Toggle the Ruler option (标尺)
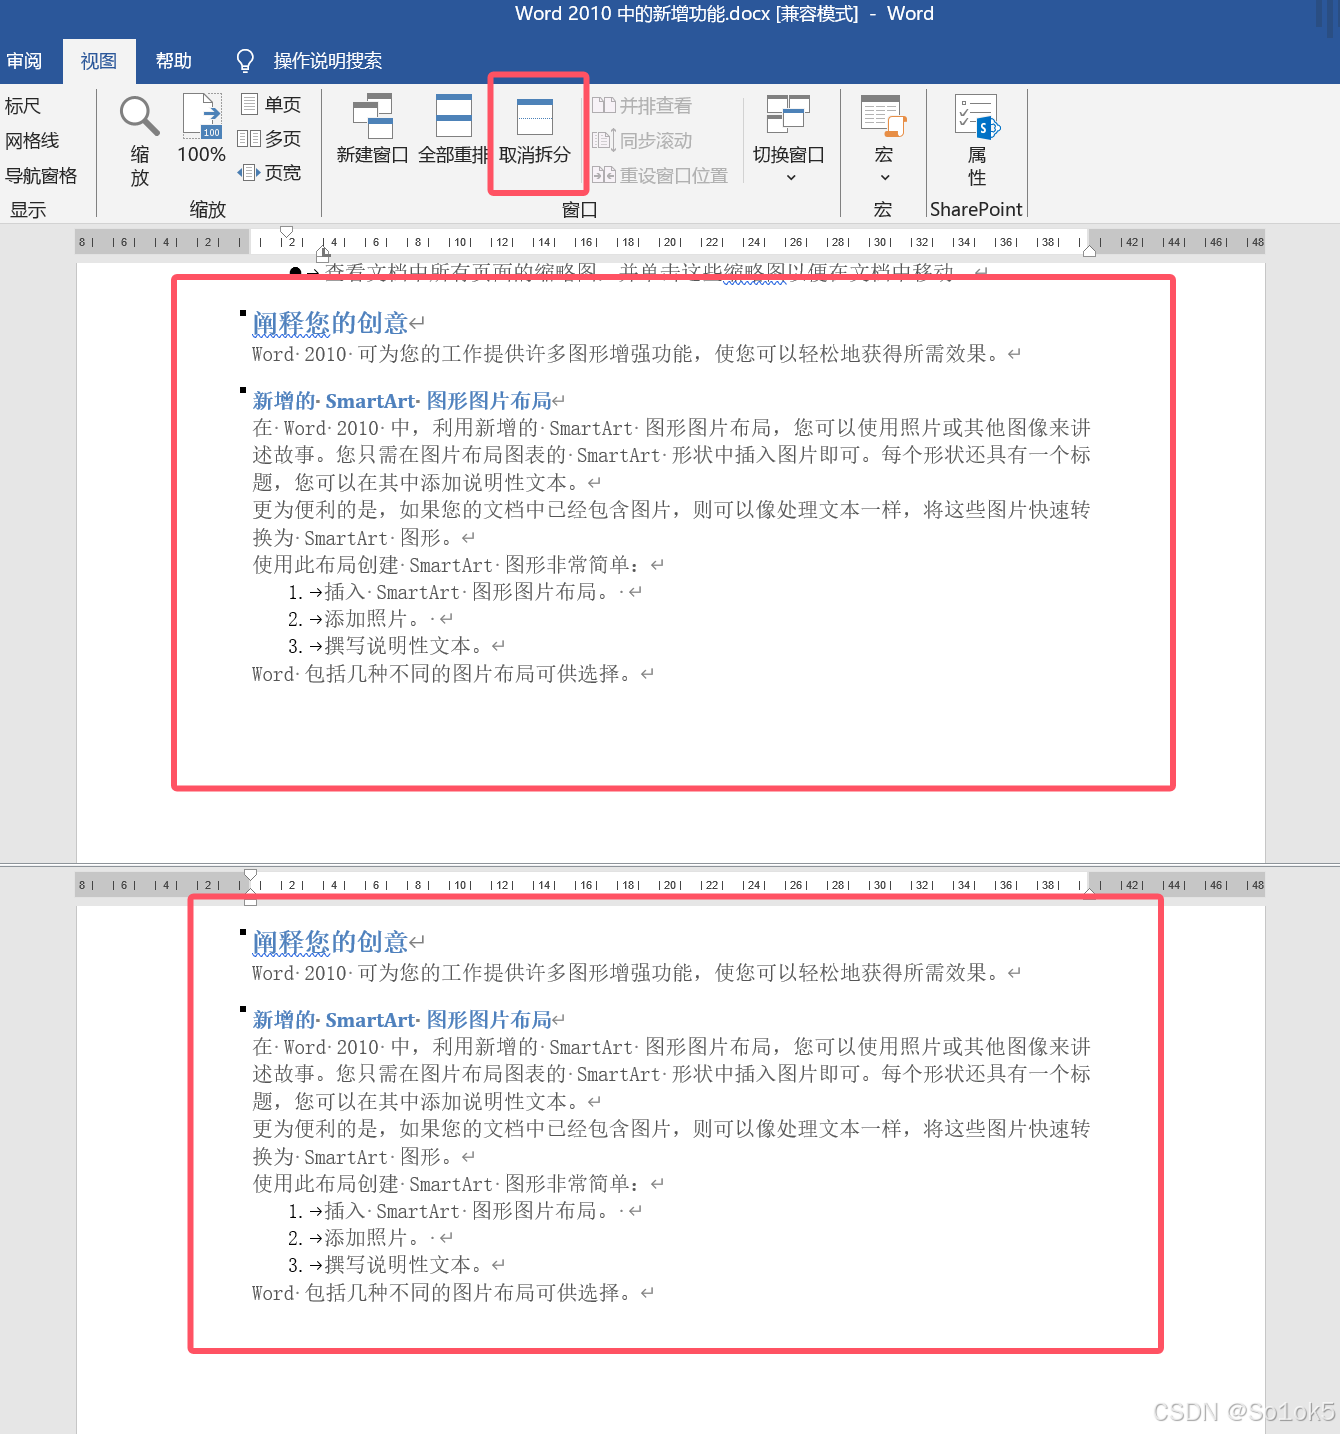The height and width of the screenshot is (1434, 1340). [23, 106]
